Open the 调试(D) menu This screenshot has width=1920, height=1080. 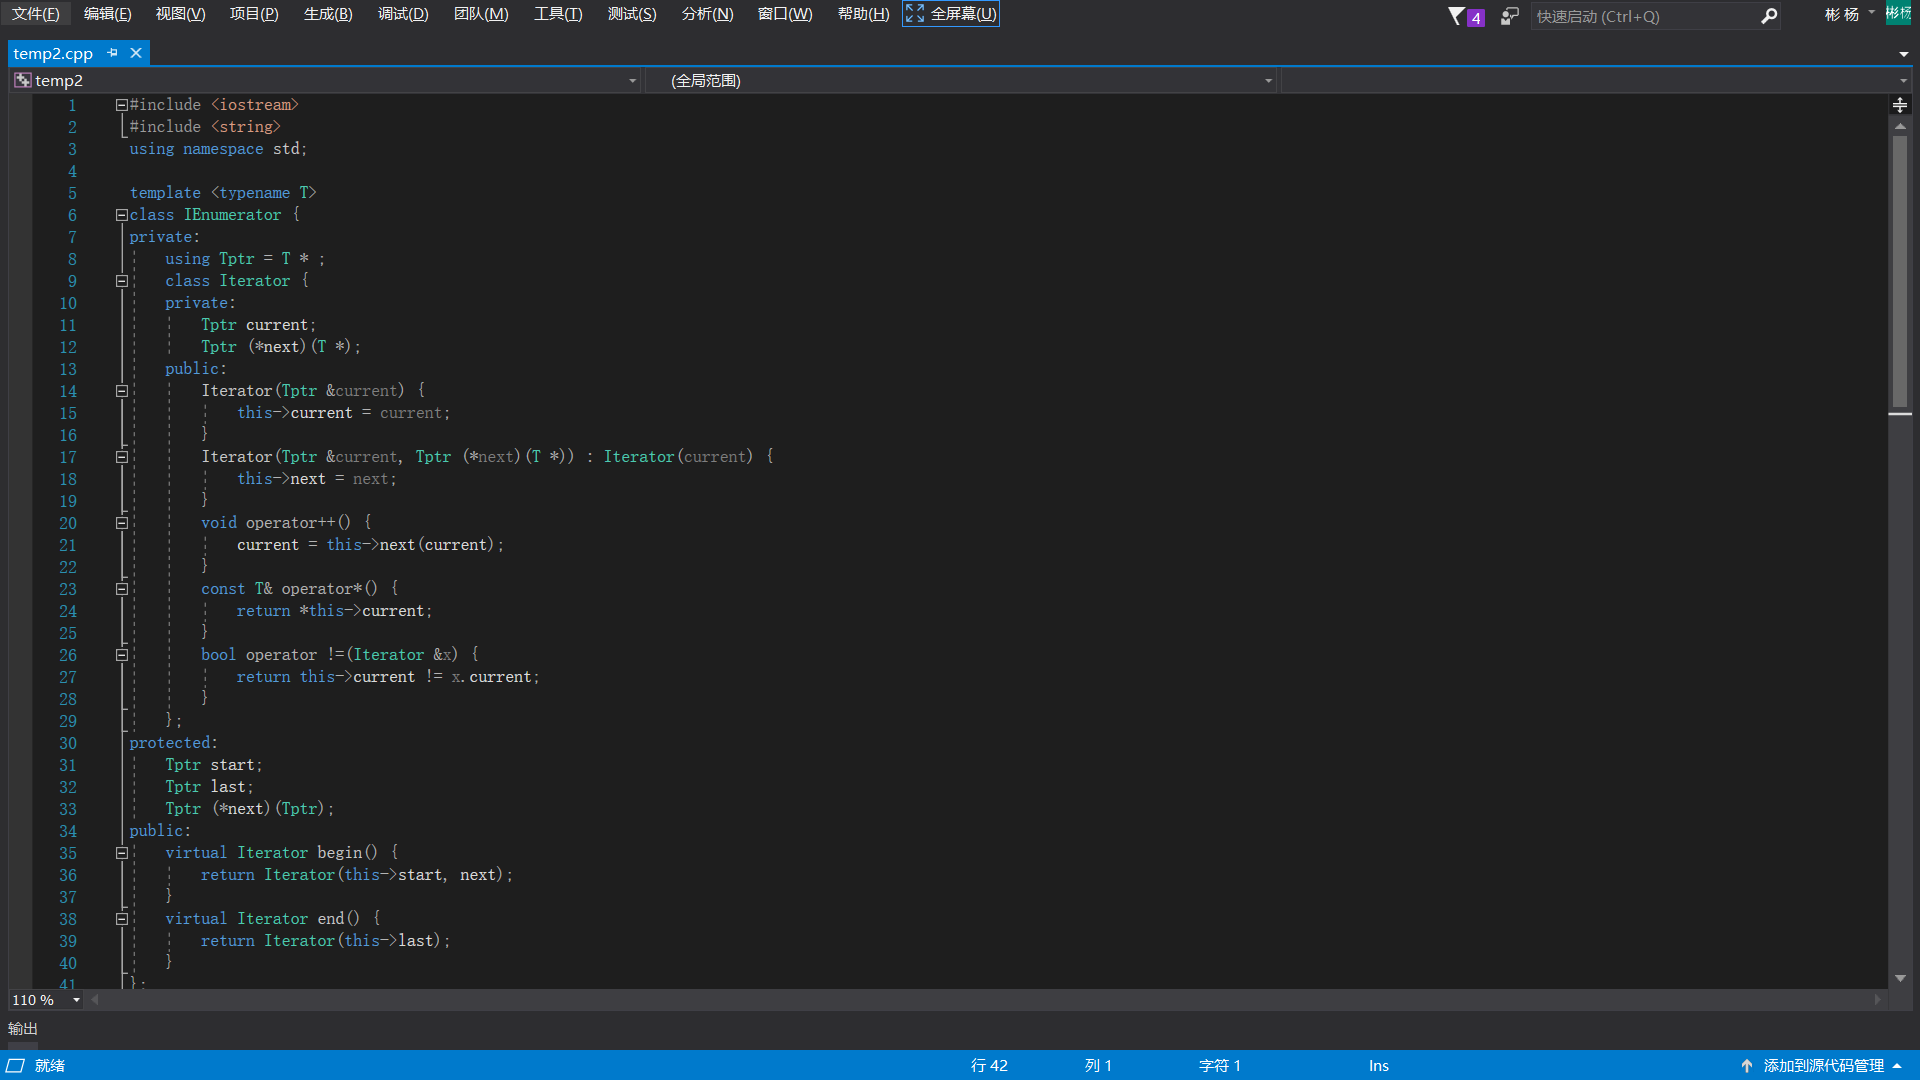[403, 14]
